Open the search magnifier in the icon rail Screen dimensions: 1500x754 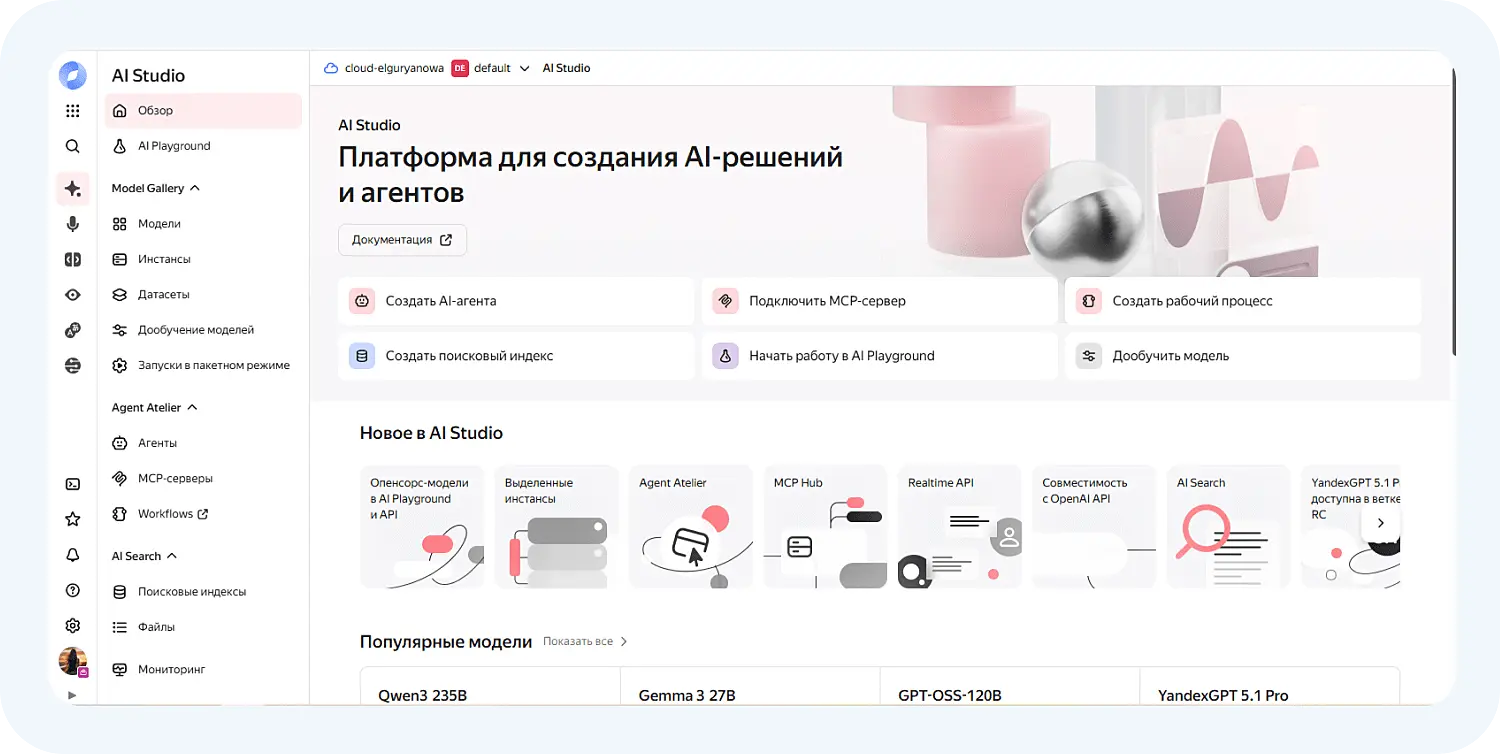(72, 145)
